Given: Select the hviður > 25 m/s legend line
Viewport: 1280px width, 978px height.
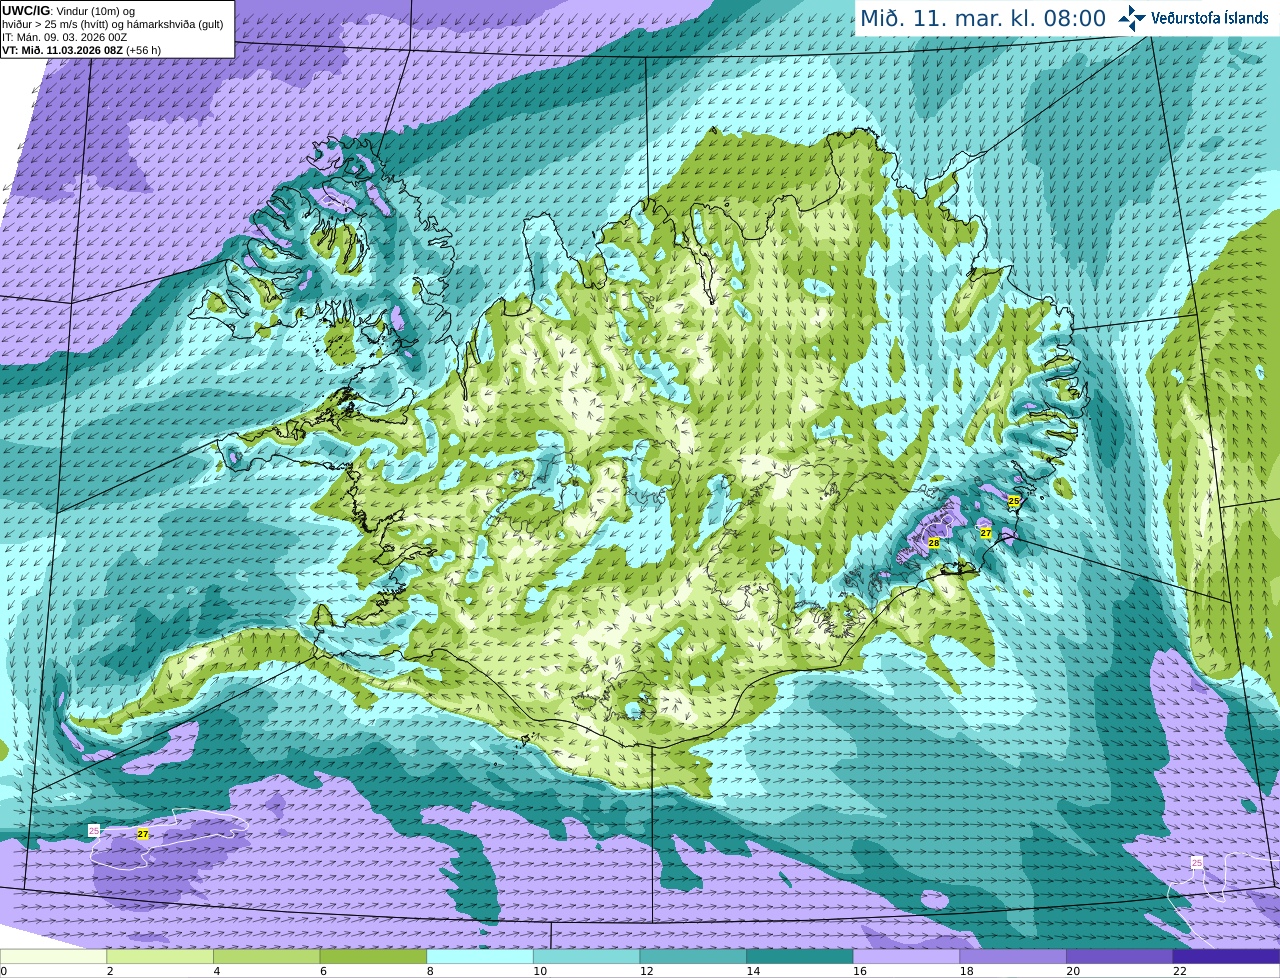Looking at the screenshot, I should tap(113, 24).
